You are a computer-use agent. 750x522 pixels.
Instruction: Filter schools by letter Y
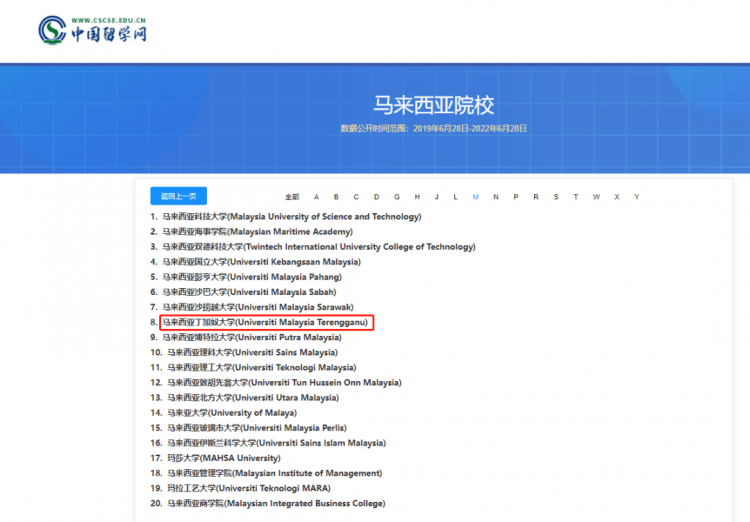point(637,197)
